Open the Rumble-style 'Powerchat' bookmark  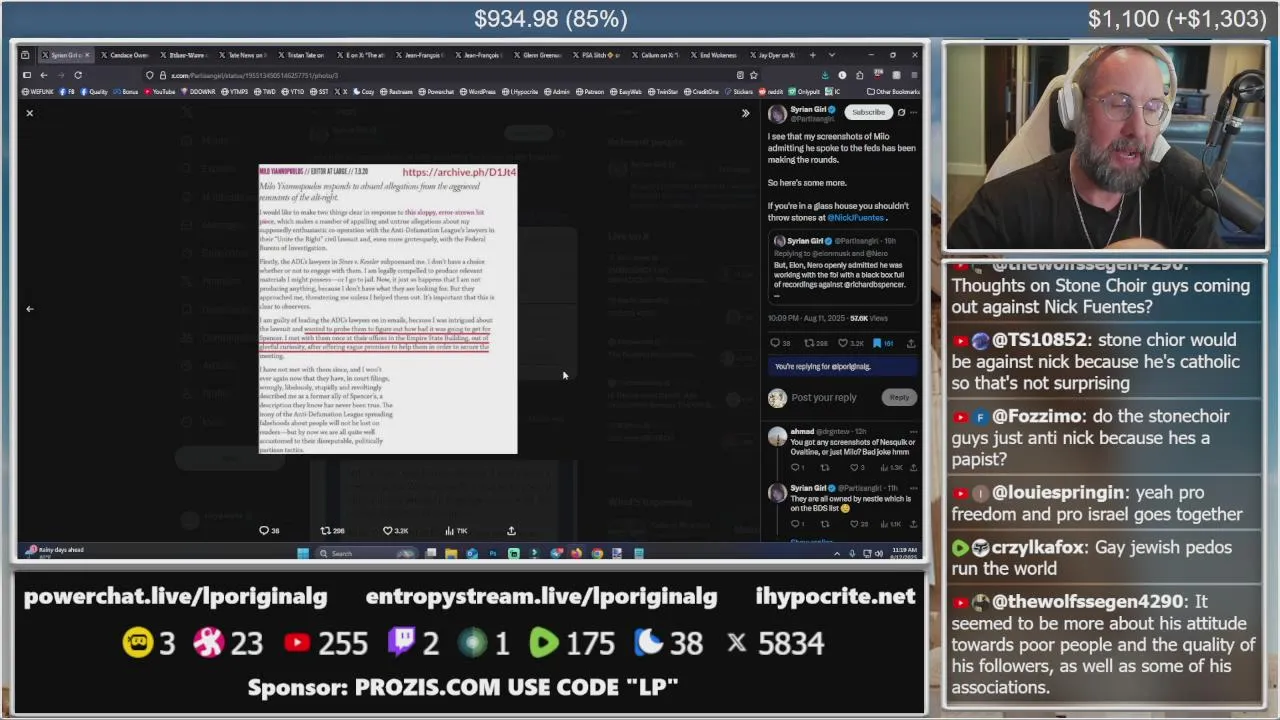[x=436, y=92]
